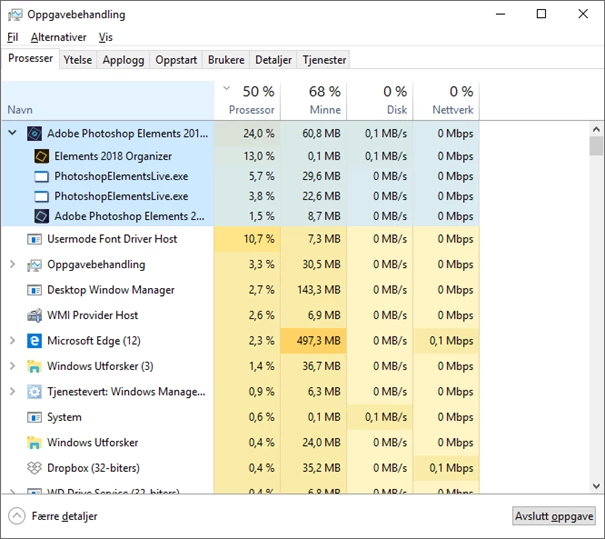
Task: Click the Desktop Window Manager icon
Action: click(34, 290)
